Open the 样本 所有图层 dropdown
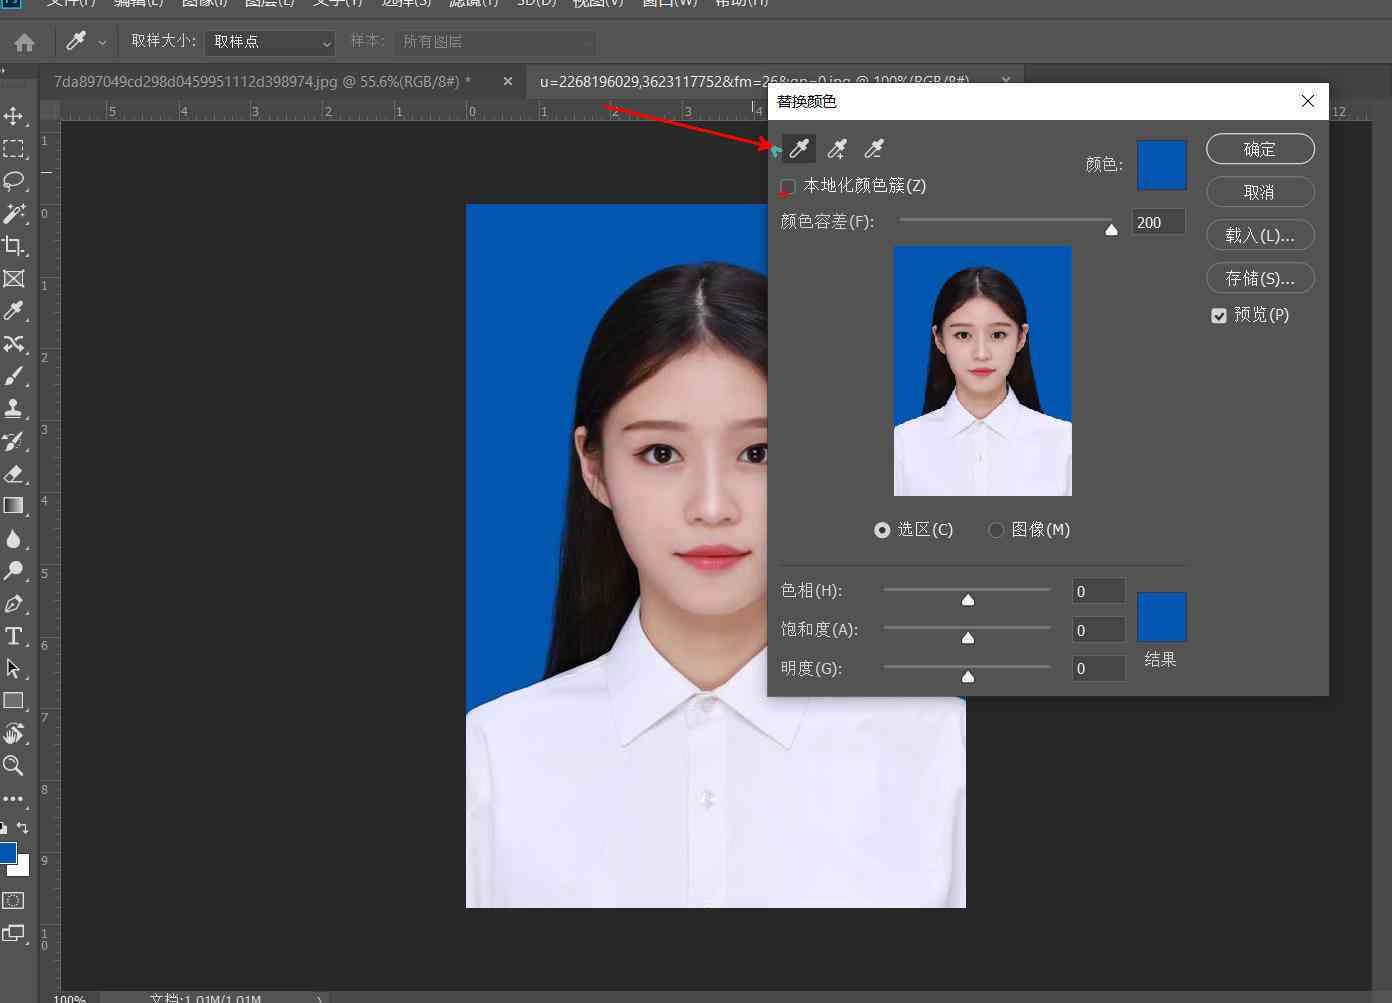The image size is (1392, 1003). pyautogui.click(x=494, y=42)
